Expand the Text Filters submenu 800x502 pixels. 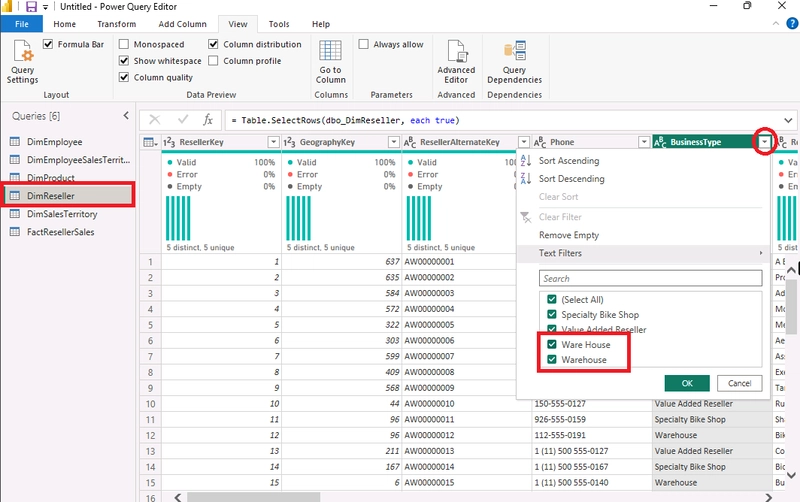point(643,253)
